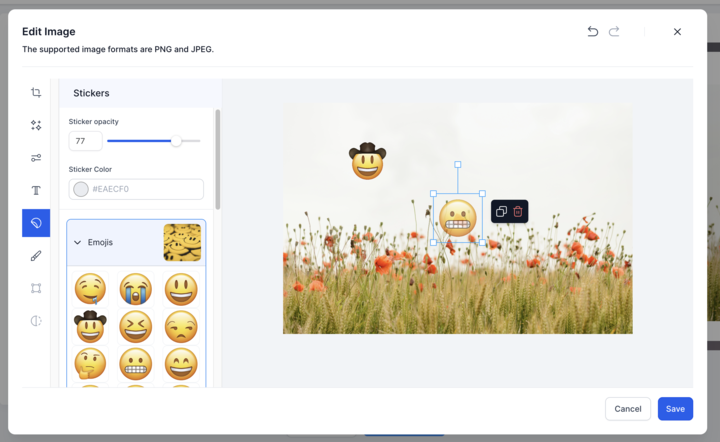Click the sticker opacity slider handle

176,141
